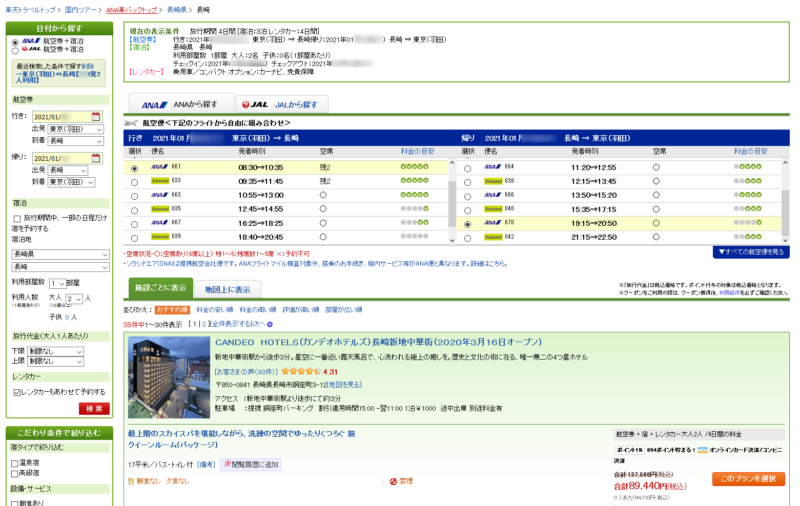800x506 pixels.
Task: Click the Solaseed logo on flight 033 row
Action: click(160, 181)
